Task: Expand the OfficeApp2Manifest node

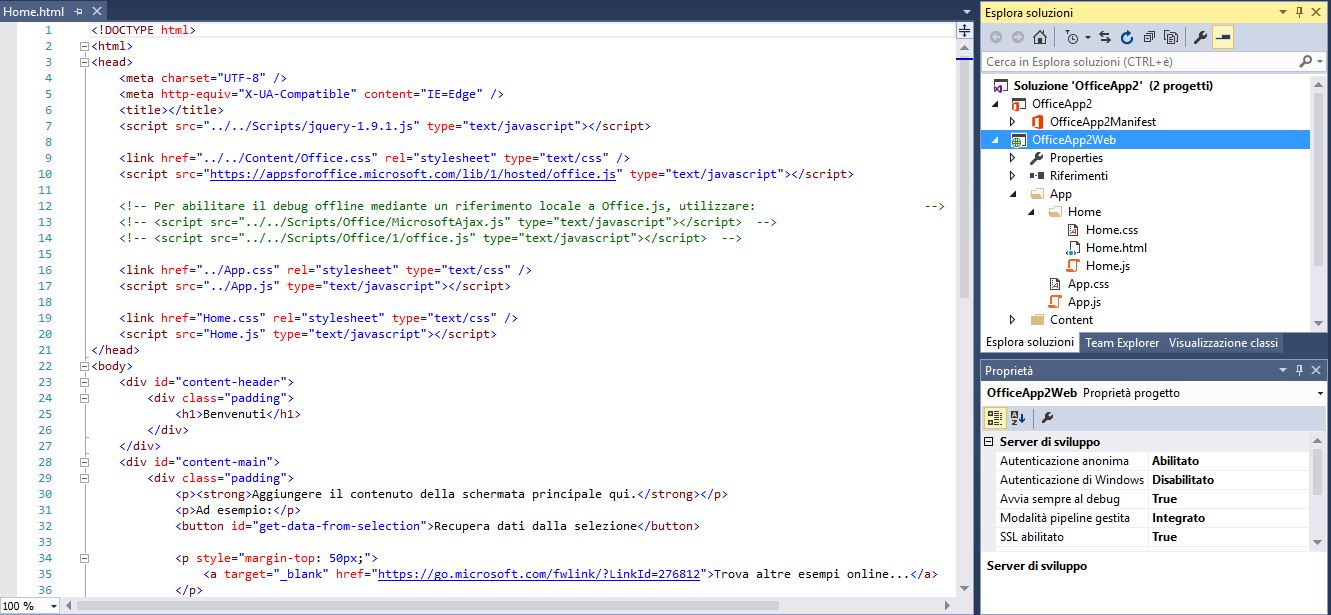Action: 1013,122
